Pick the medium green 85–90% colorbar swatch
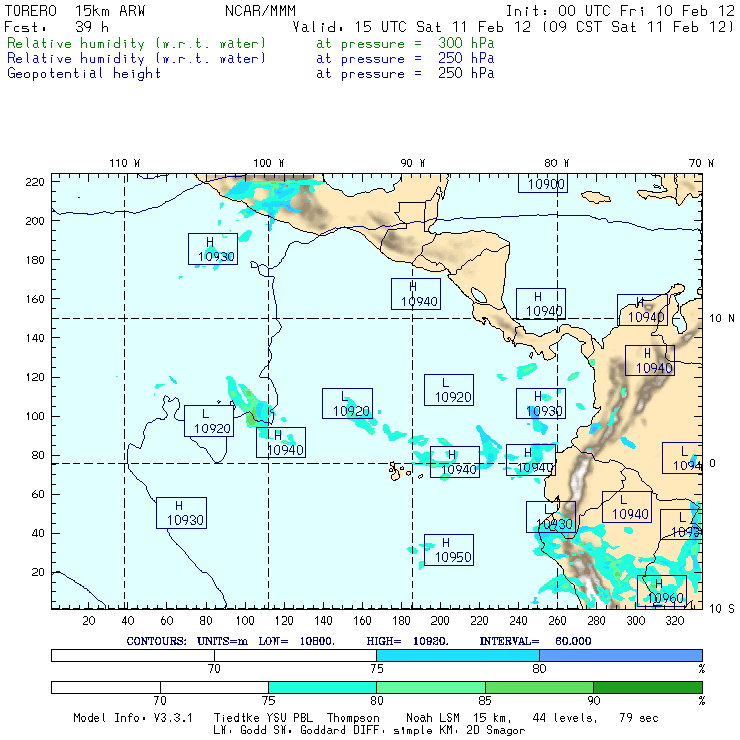Image resolution: width=740 pixels, height=740 pixels. (539, 687)
